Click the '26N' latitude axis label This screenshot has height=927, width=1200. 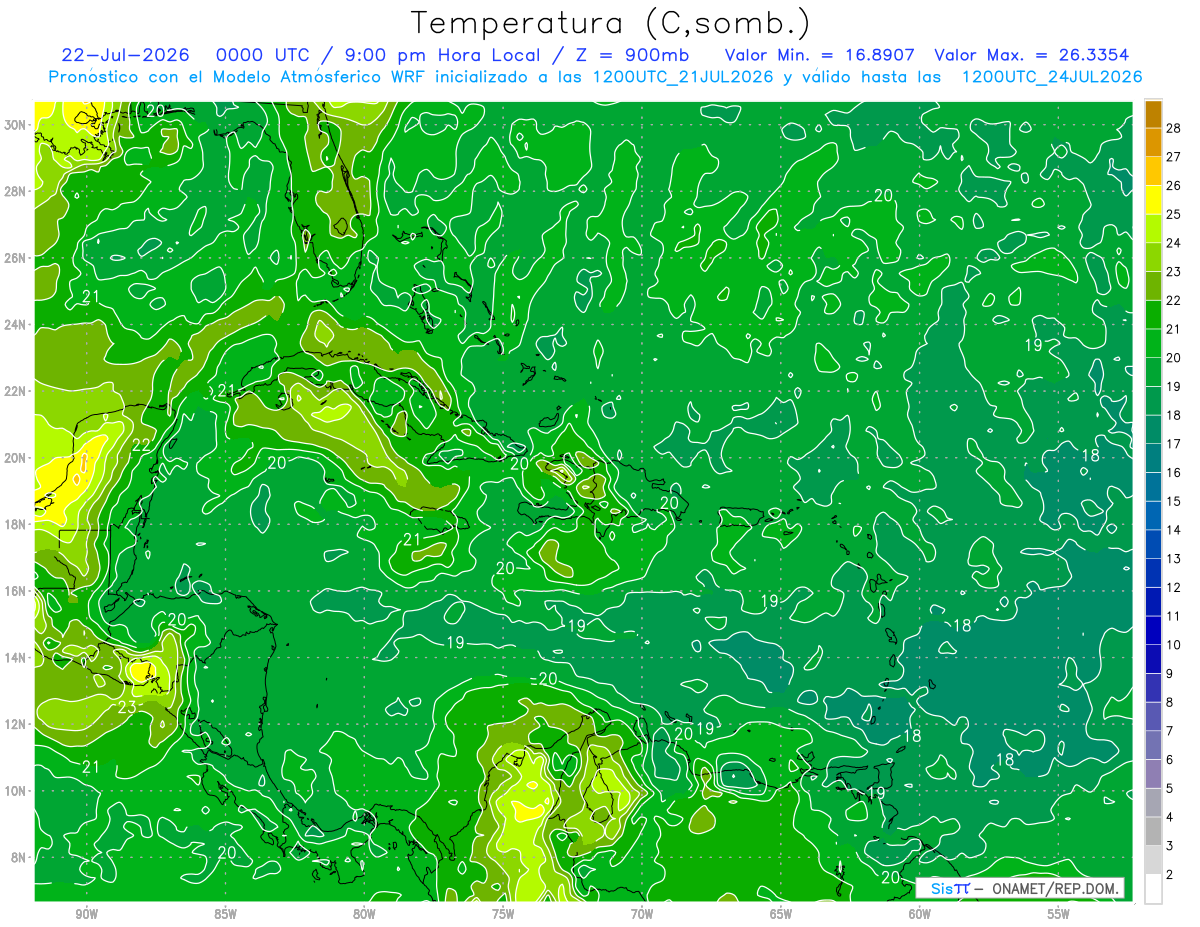16,258
